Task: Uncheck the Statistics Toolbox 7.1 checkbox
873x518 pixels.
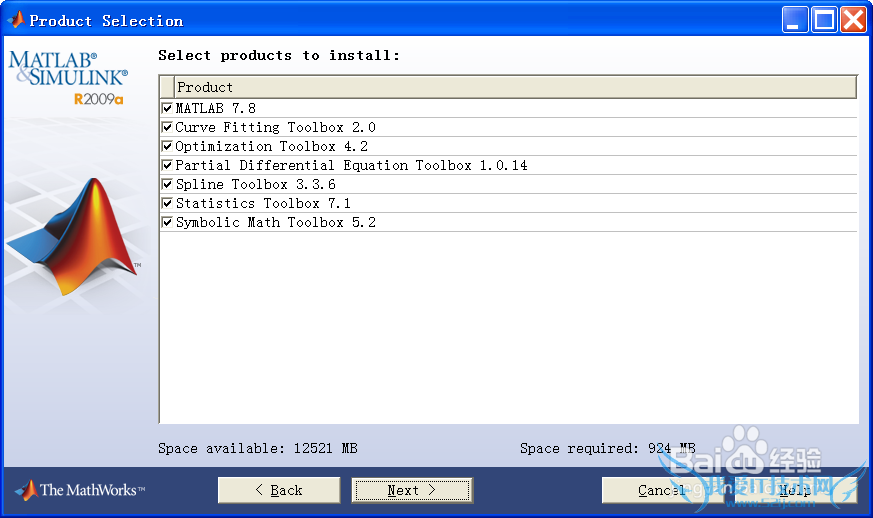Action: point(167,203)
